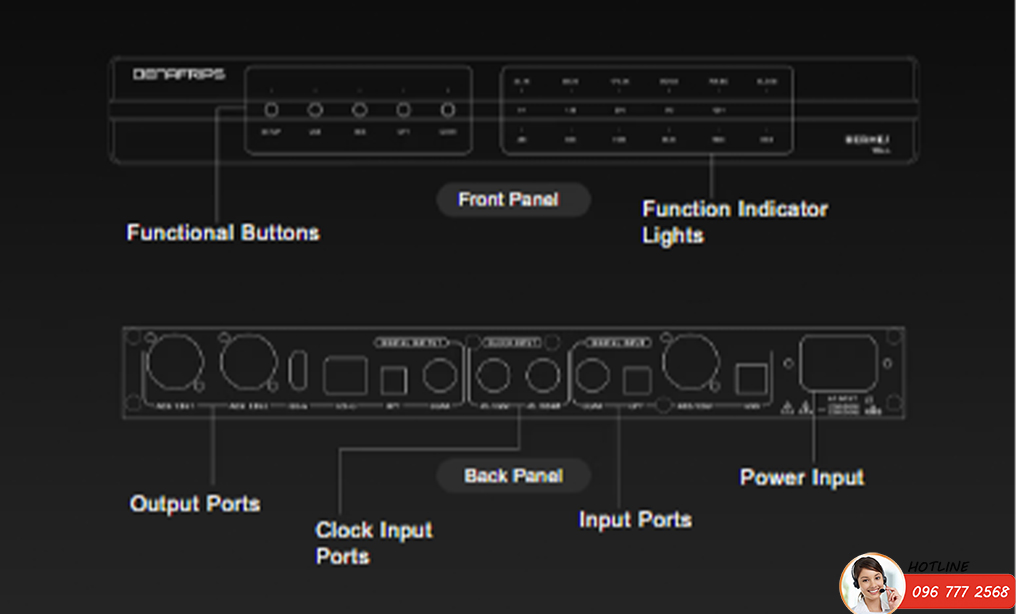Click the Back Panel pill label
This screenshot has width=1016, height=614.
tap(513, 476)
